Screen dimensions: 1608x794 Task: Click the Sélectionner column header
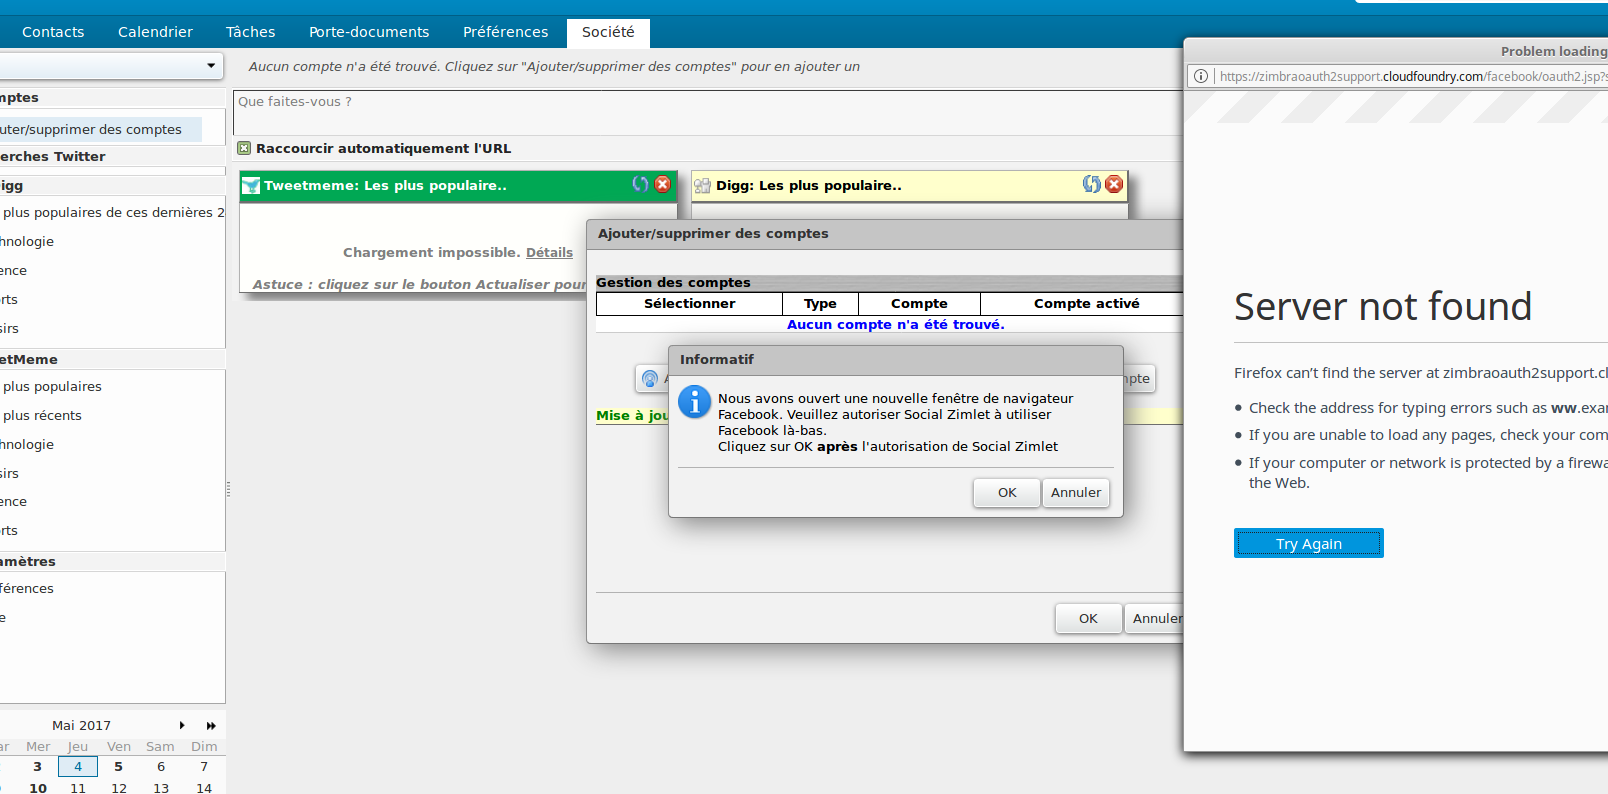point(689,303)
